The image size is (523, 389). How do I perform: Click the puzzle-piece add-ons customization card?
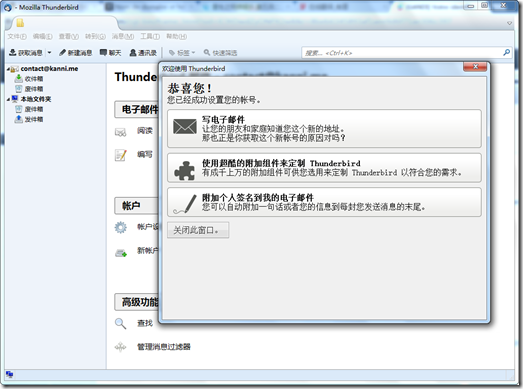point(324,168)
